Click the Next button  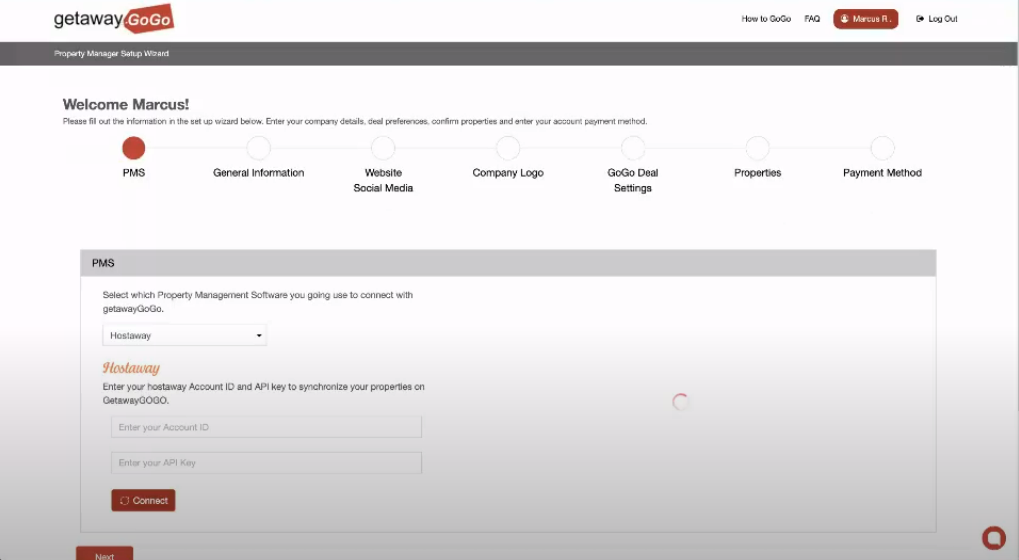pos(105,554)
